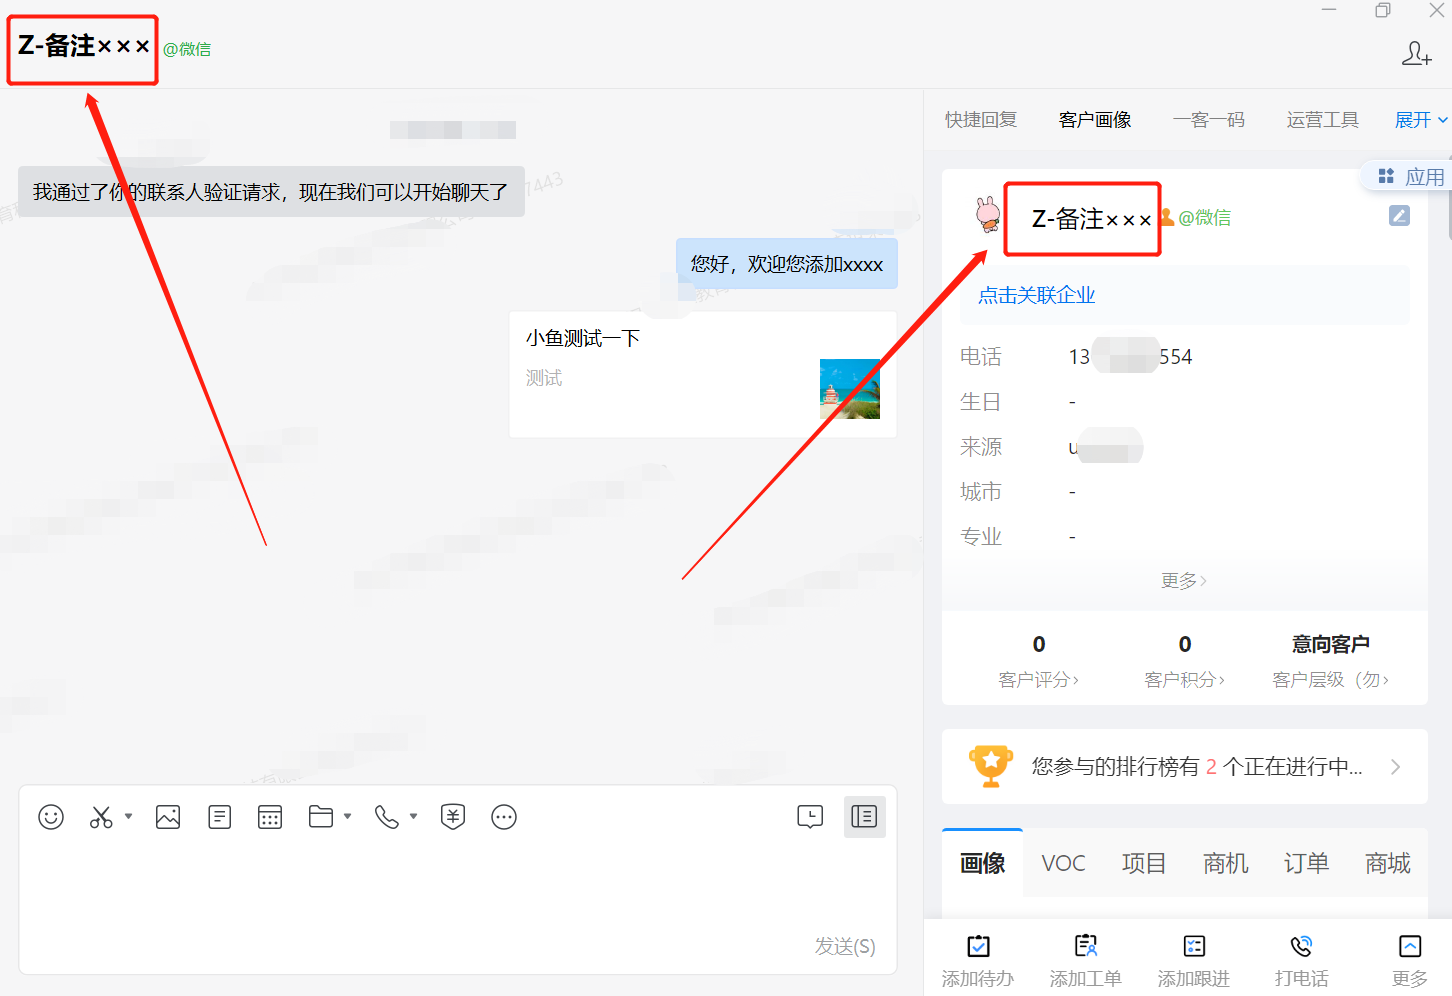1452x996 pixels.
Task: Click the add contact icon in the title bar
Action: (x=1416, y=54)
